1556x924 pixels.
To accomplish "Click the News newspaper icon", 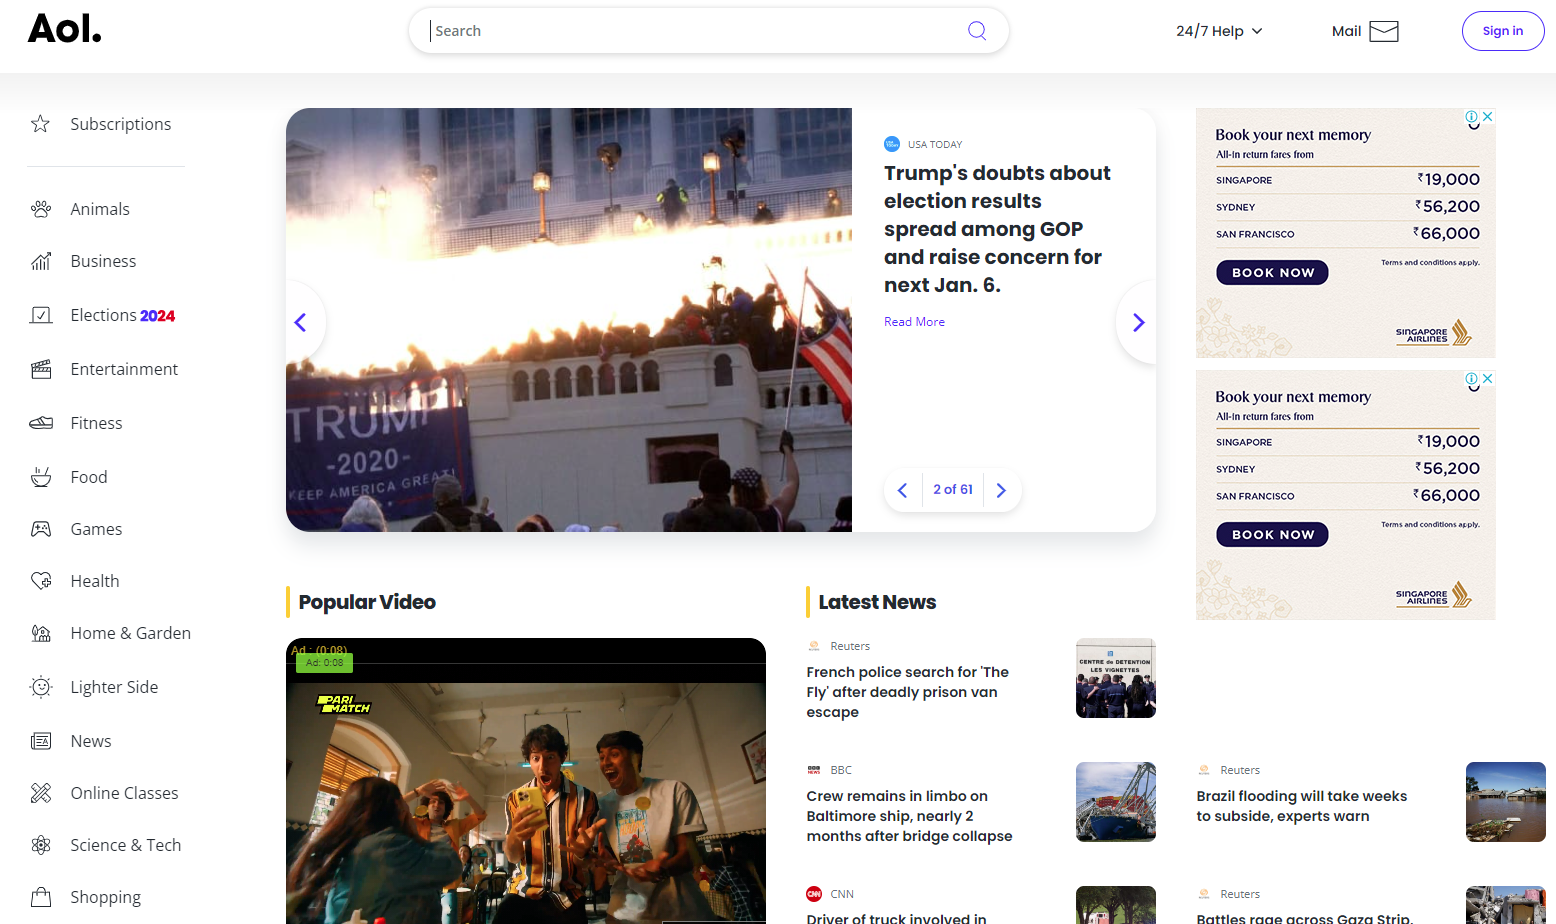I will click(40, 741).
